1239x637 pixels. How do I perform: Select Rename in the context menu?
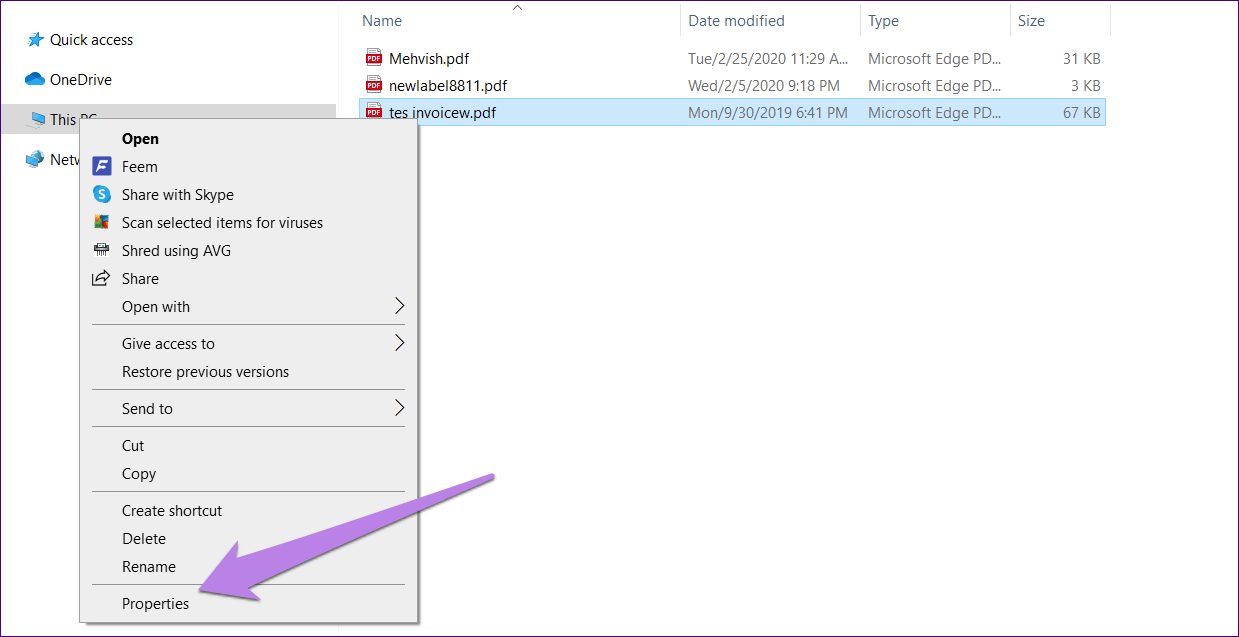click(148, 567)
